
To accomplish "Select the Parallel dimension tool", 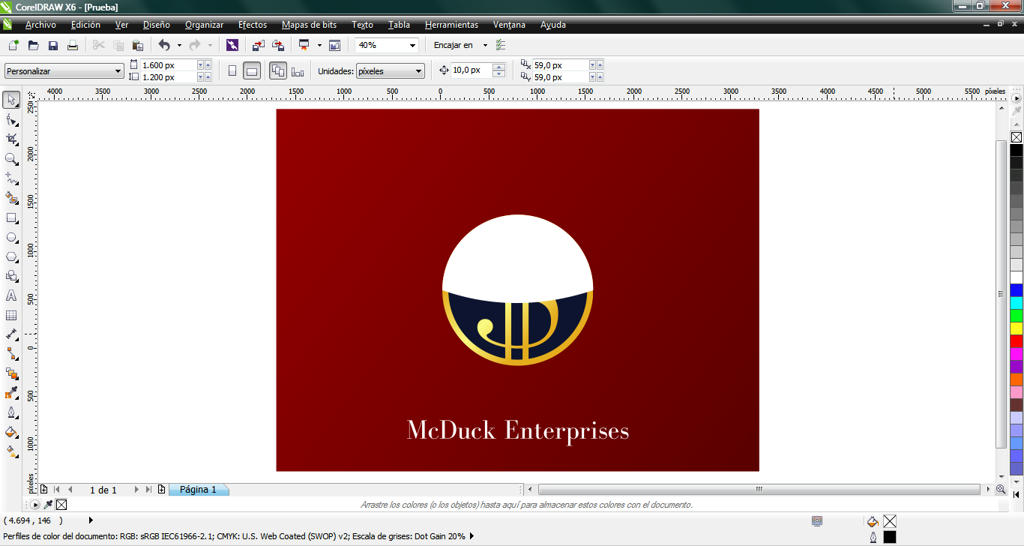I will (11, 334).
